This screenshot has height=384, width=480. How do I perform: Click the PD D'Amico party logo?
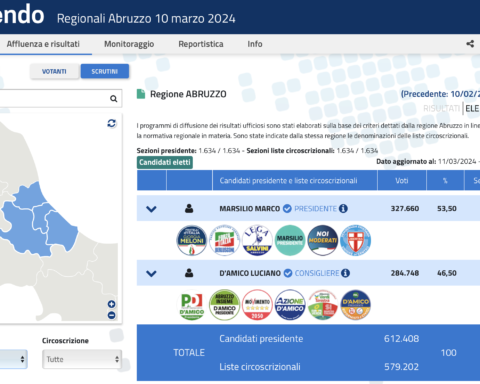coord(192,305)
